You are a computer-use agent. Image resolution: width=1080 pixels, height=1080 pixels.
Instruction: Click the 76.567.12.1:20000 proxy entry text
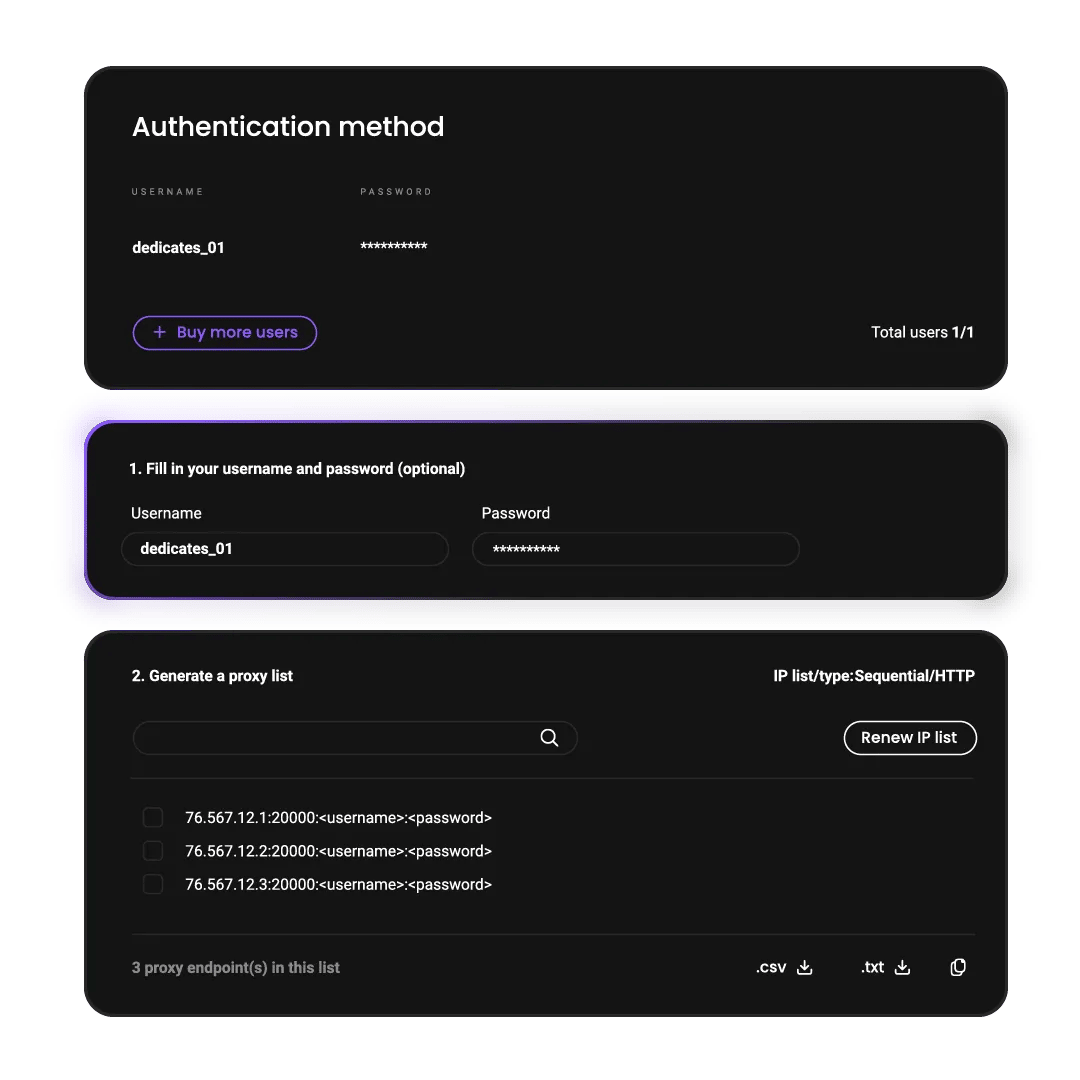point(338,818)
